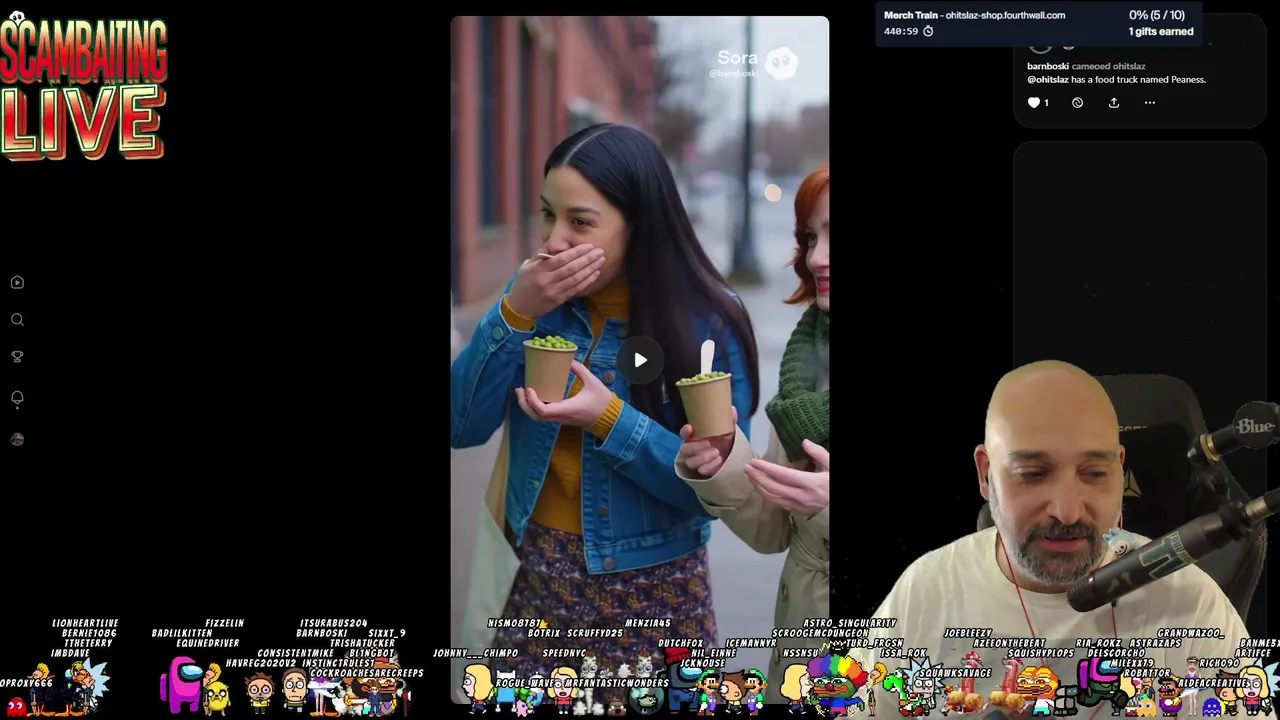Click the 'JOHNNY___CHIMPO' viewer name
The width and height of the screenshot is (1280, 720).
click(x=475, y=653)
